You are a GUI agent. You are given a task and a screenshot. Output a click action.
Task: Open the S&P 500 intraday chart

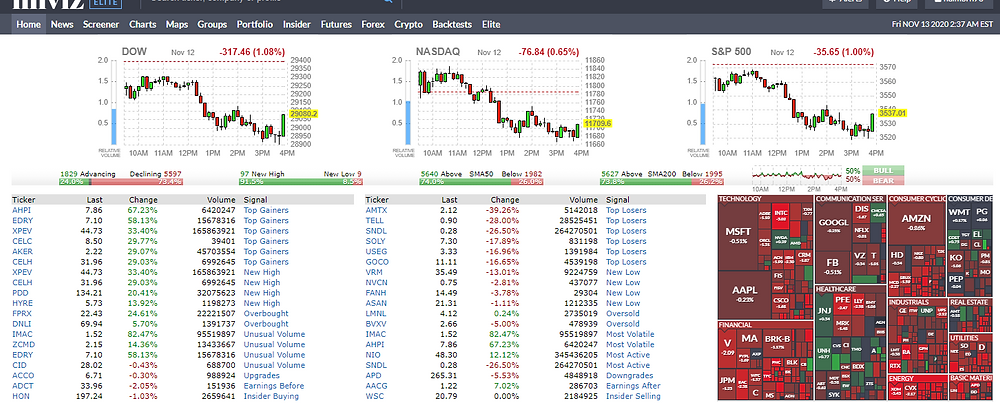pyautogui.click(x=796, y=102)
